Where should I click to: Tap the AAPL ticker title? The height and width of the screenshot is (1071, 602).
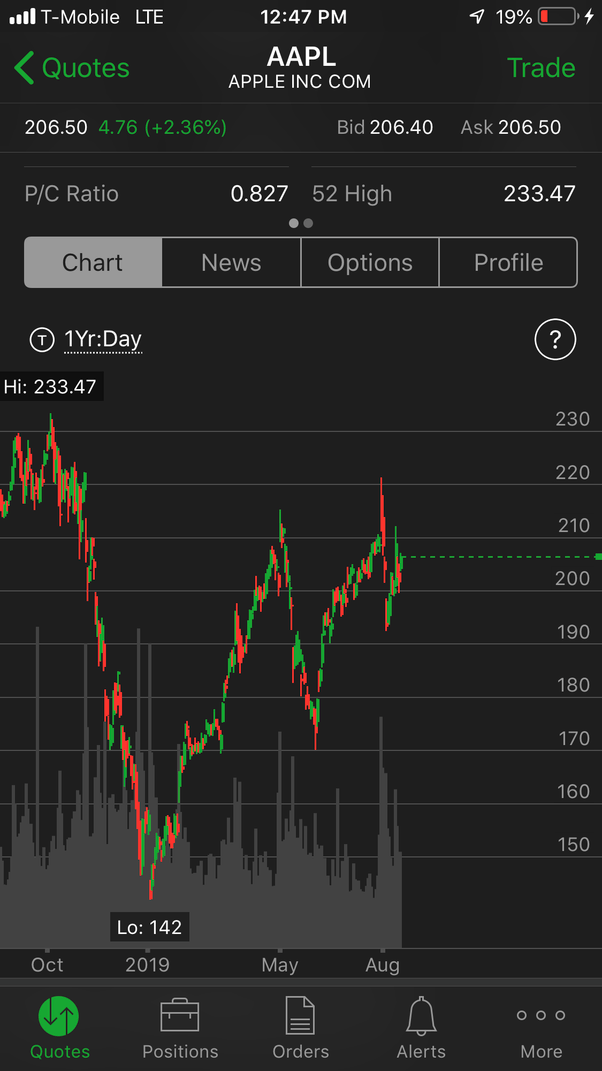[x=301, y=57]
